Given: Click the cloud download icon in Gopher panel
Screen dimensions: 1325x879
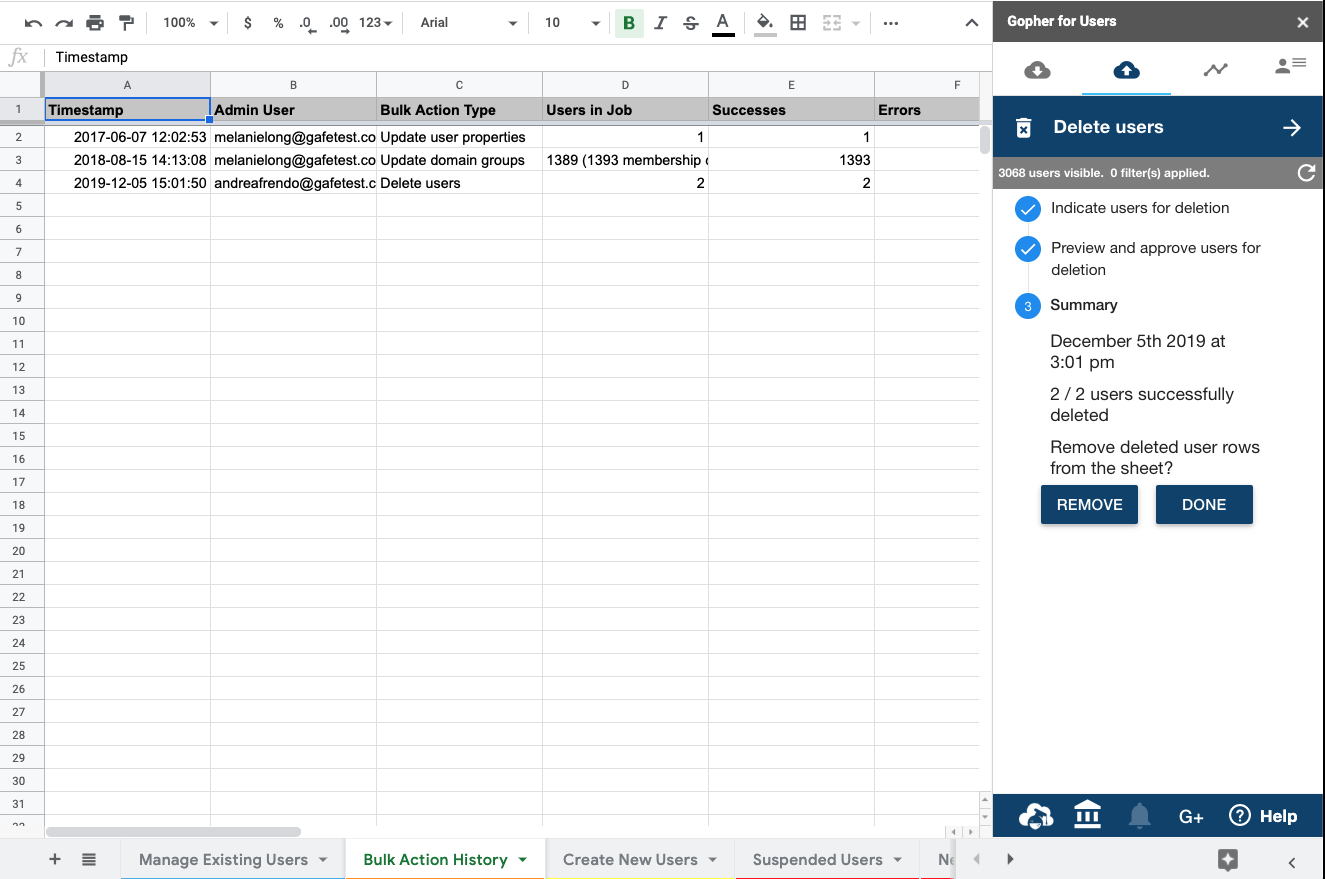Looking at the screenshot, I should pyautogui.click(x=1037, y=70).
